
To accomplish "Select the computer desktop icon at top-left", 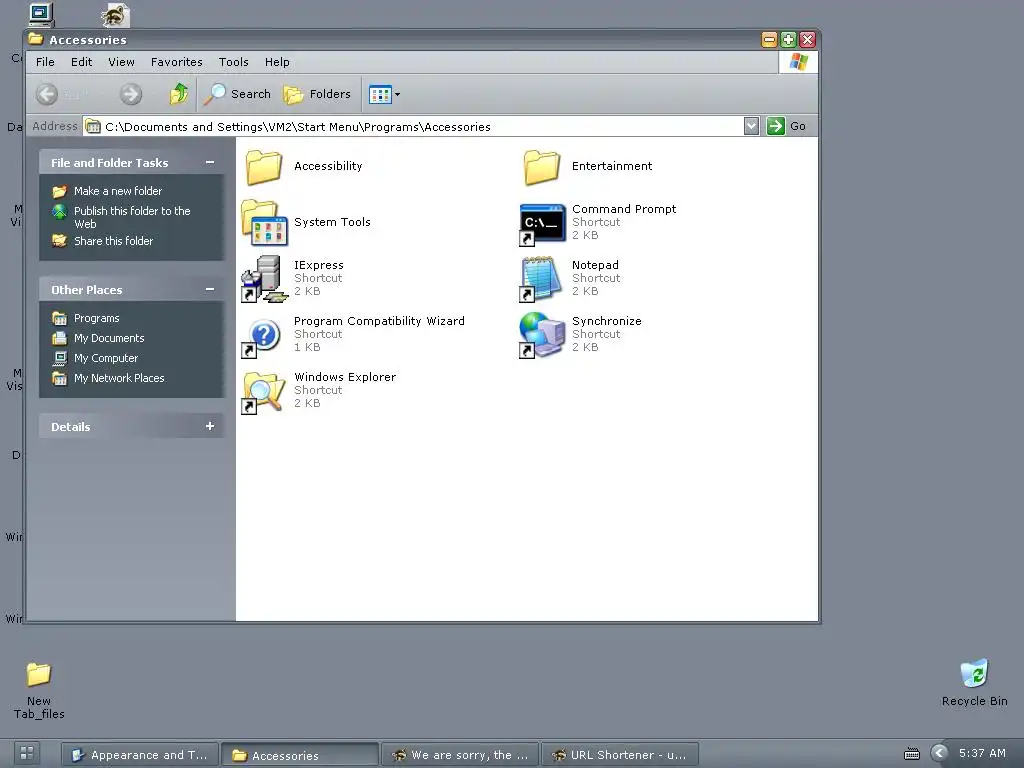I will tap(41, 14).
